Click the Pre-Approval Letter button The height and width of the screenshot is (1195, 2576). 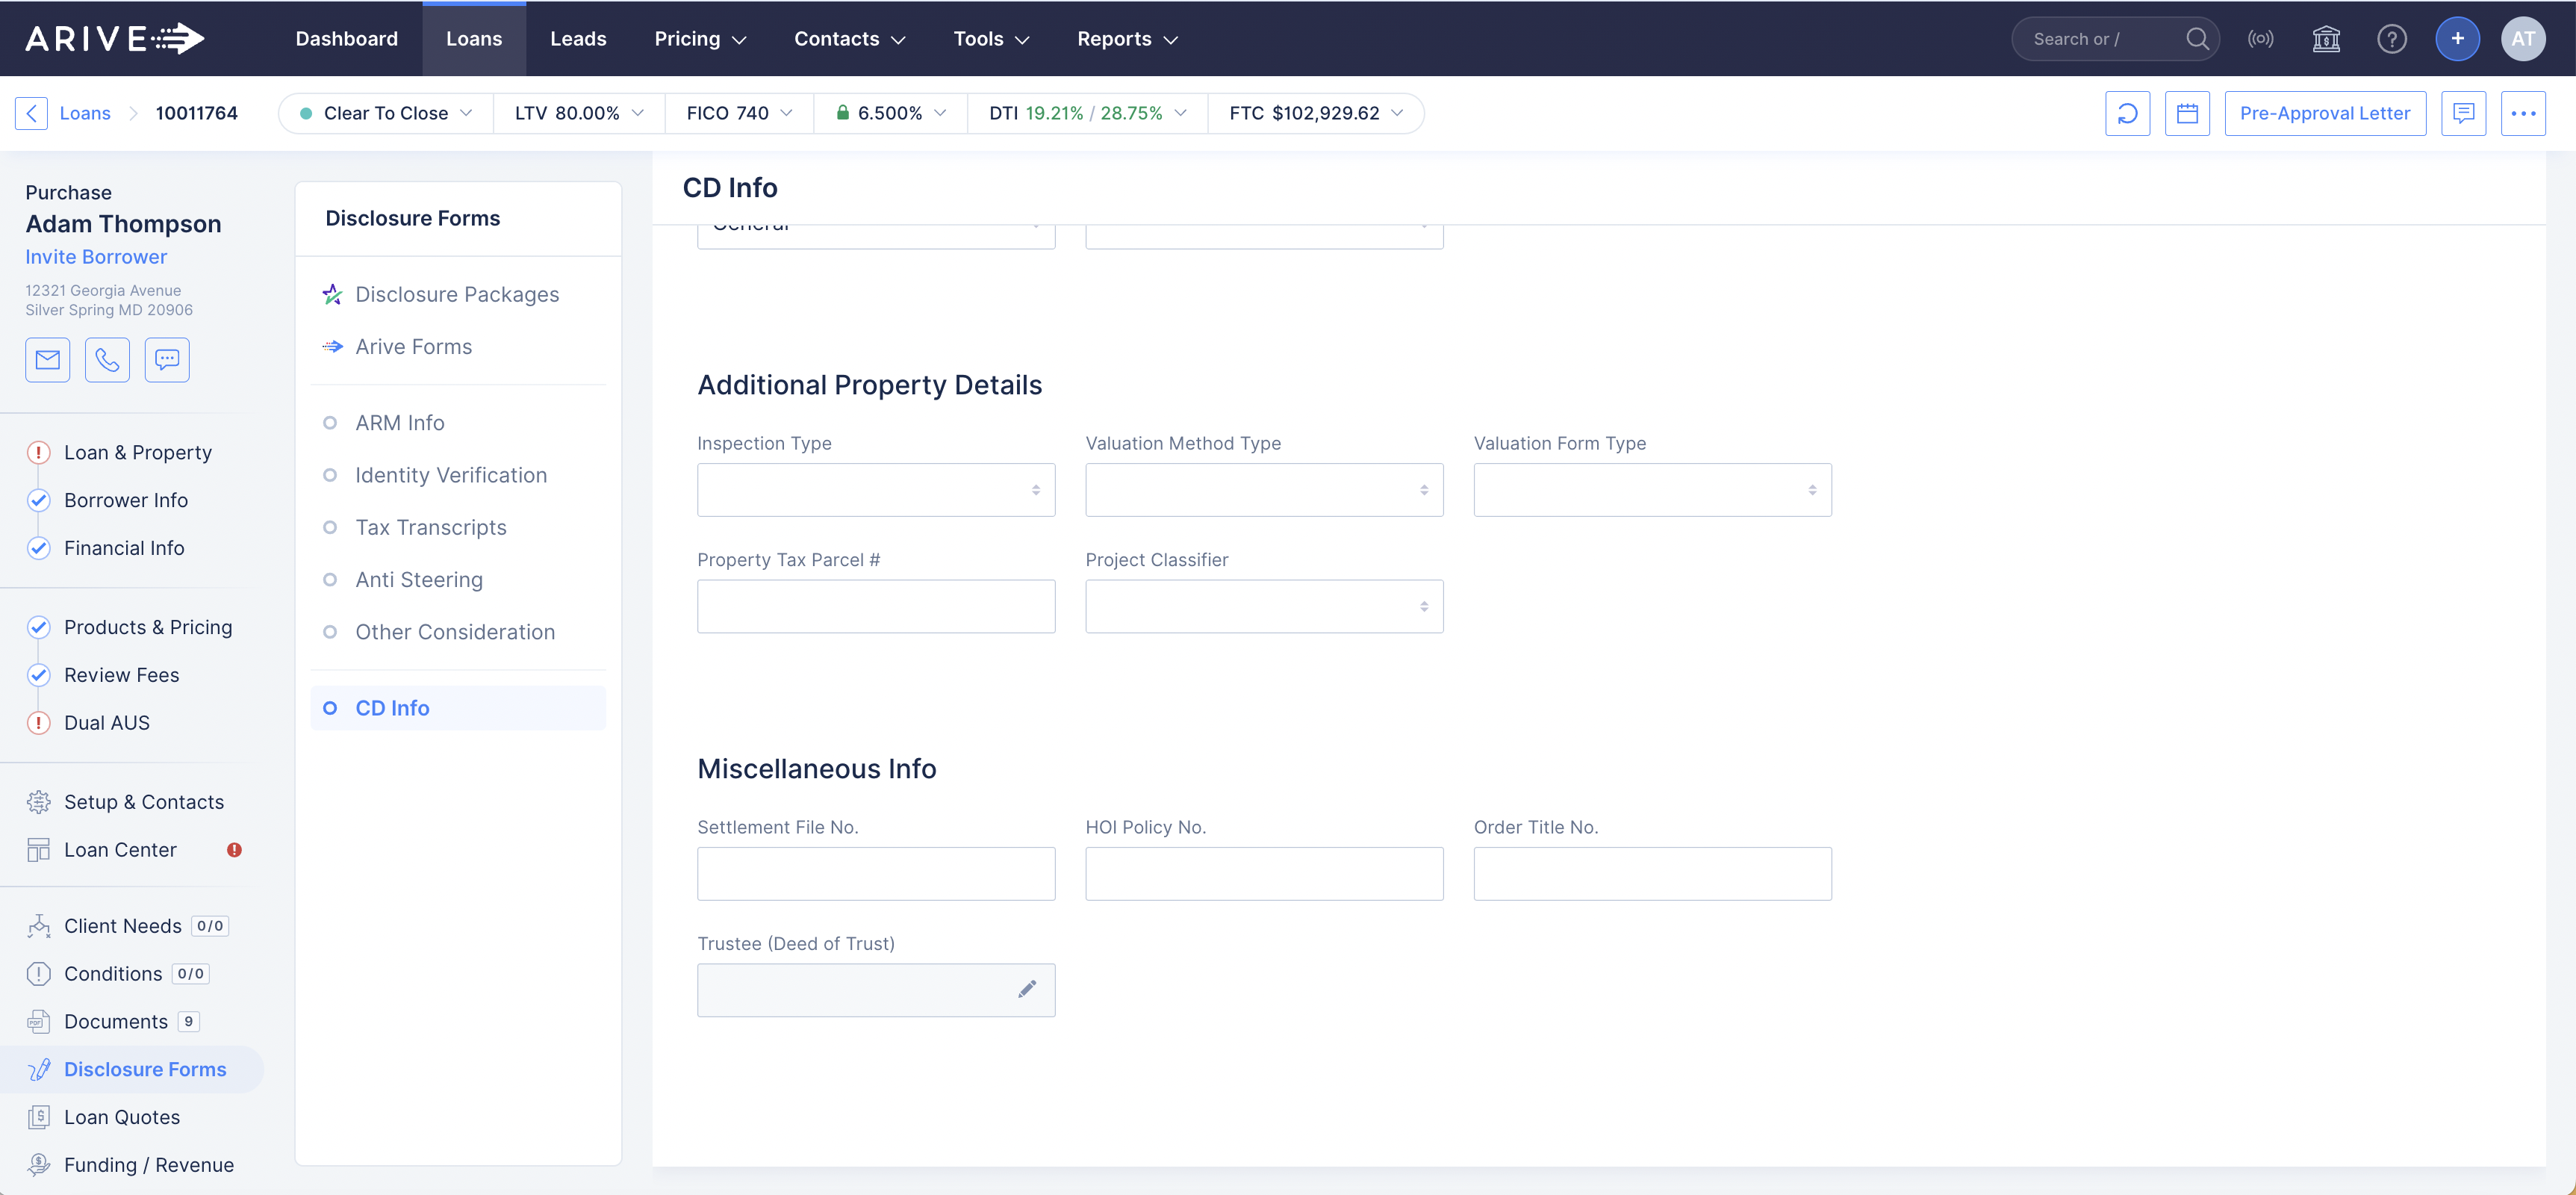(x=2324, y=113)
